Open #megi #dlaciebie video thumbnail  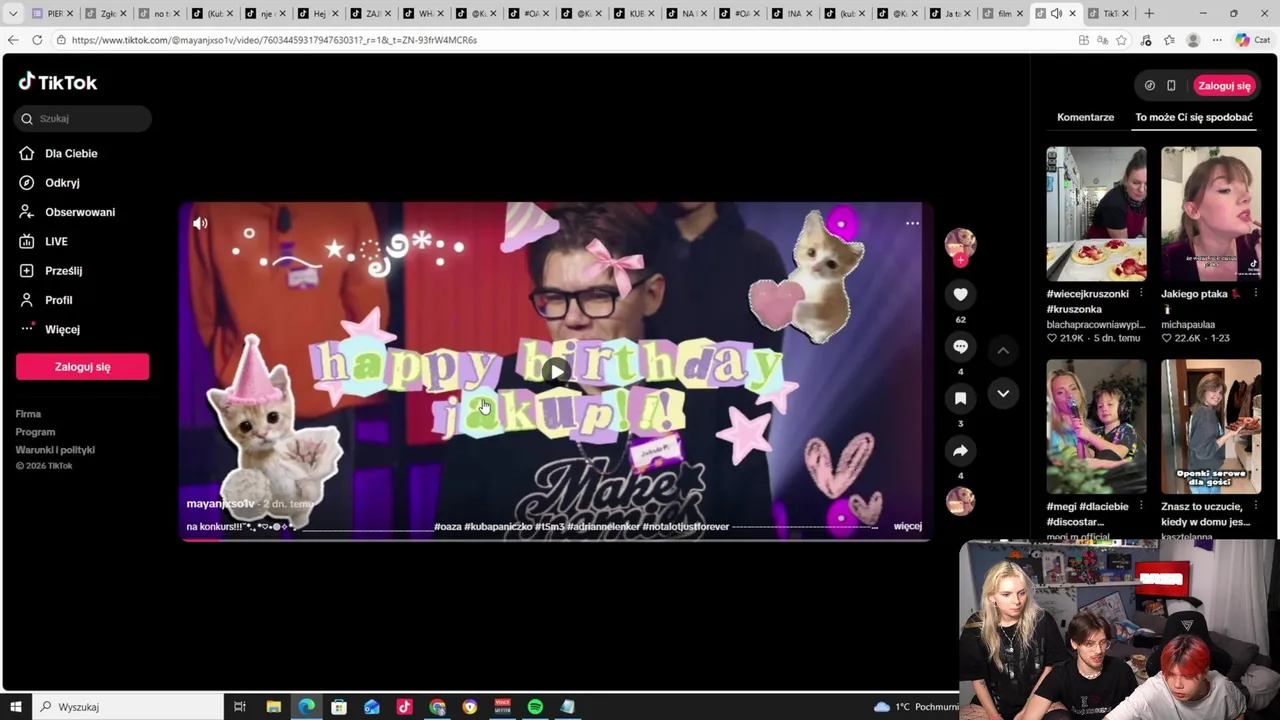coord(1096,427)
